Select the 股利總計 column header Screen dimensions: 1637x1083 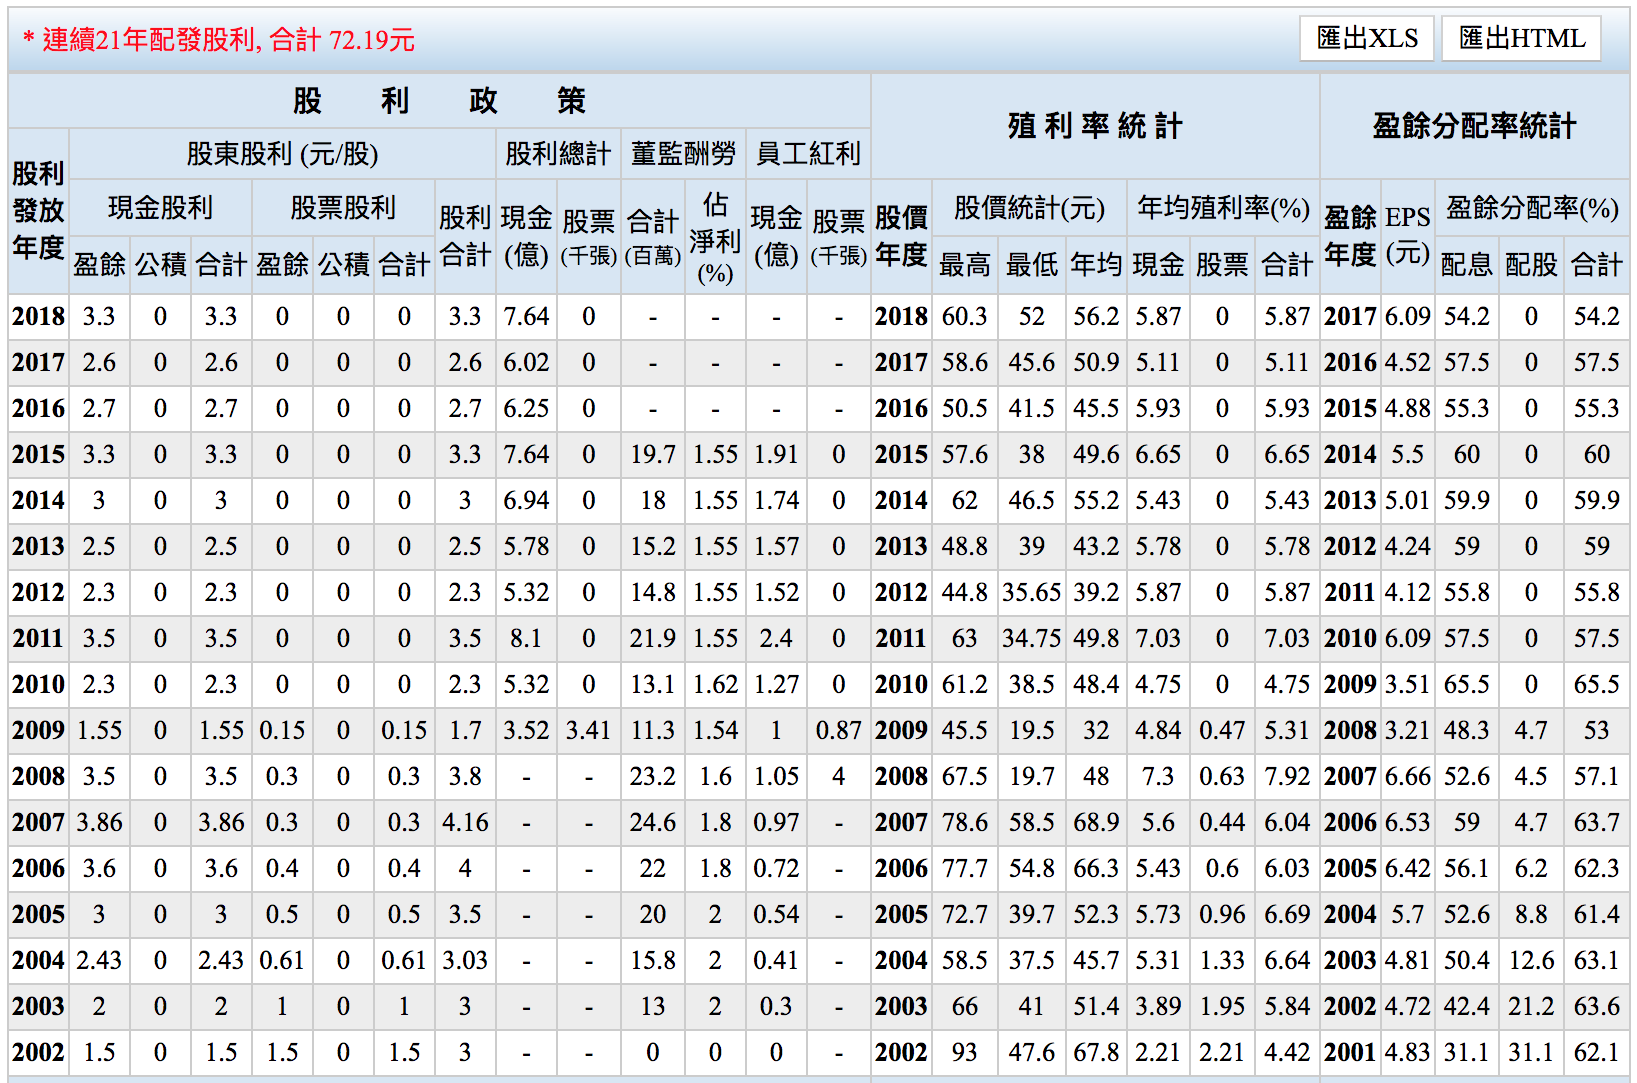[x=558, y=154]
